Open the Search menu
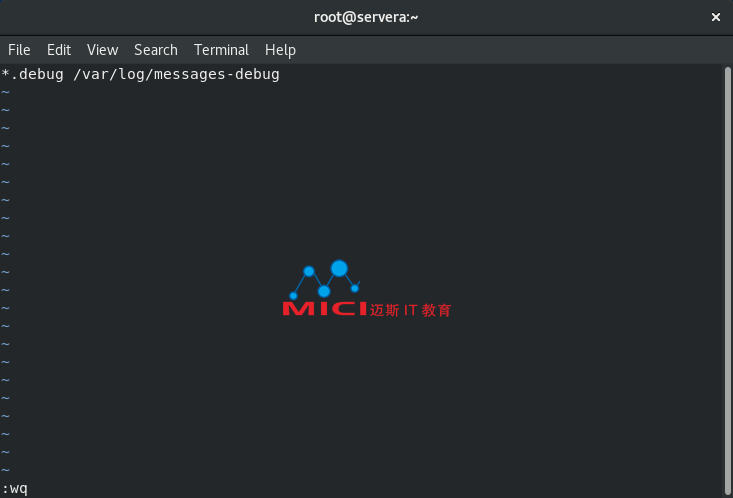Screen dimensions: 733x498 tap(156, 50)
